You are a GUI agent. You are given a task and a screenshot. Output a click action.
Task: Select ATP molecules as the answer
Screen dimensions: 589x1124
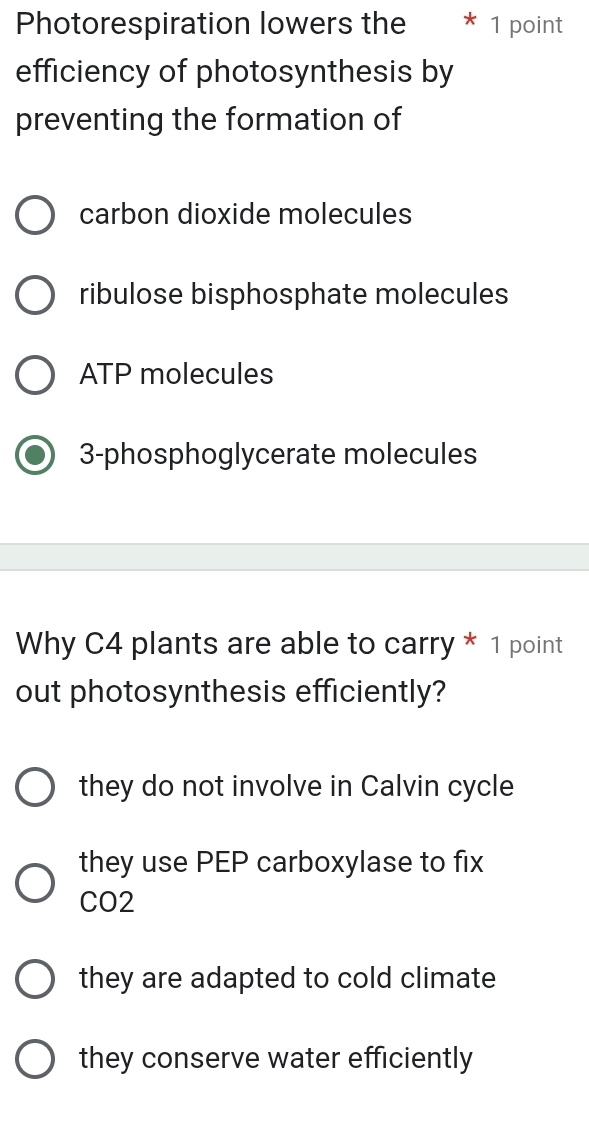coord(35,375)
